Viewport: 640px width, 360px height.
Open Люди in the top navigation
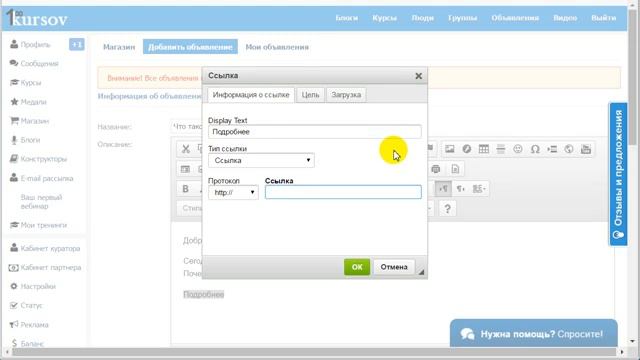pyautogui.click(x=422, y=18)
